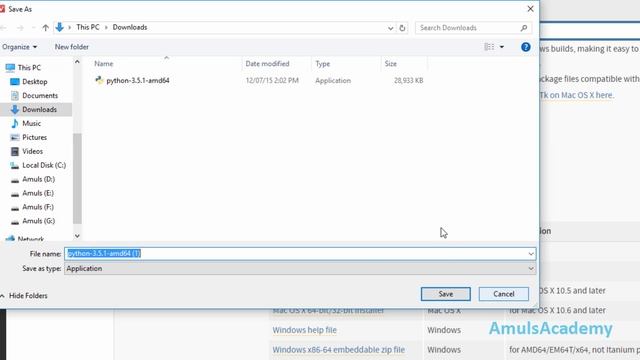Click the sidebar scroll up arrow

click(x=77, y=62)
